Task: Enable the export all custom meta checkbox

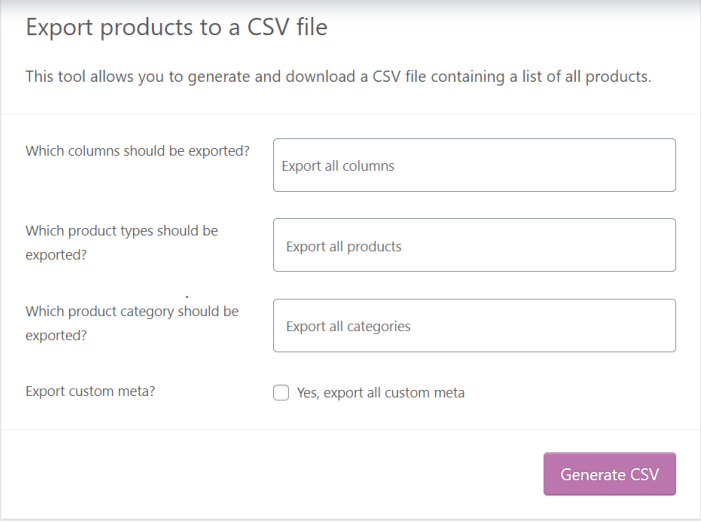Action: (281, 393)
